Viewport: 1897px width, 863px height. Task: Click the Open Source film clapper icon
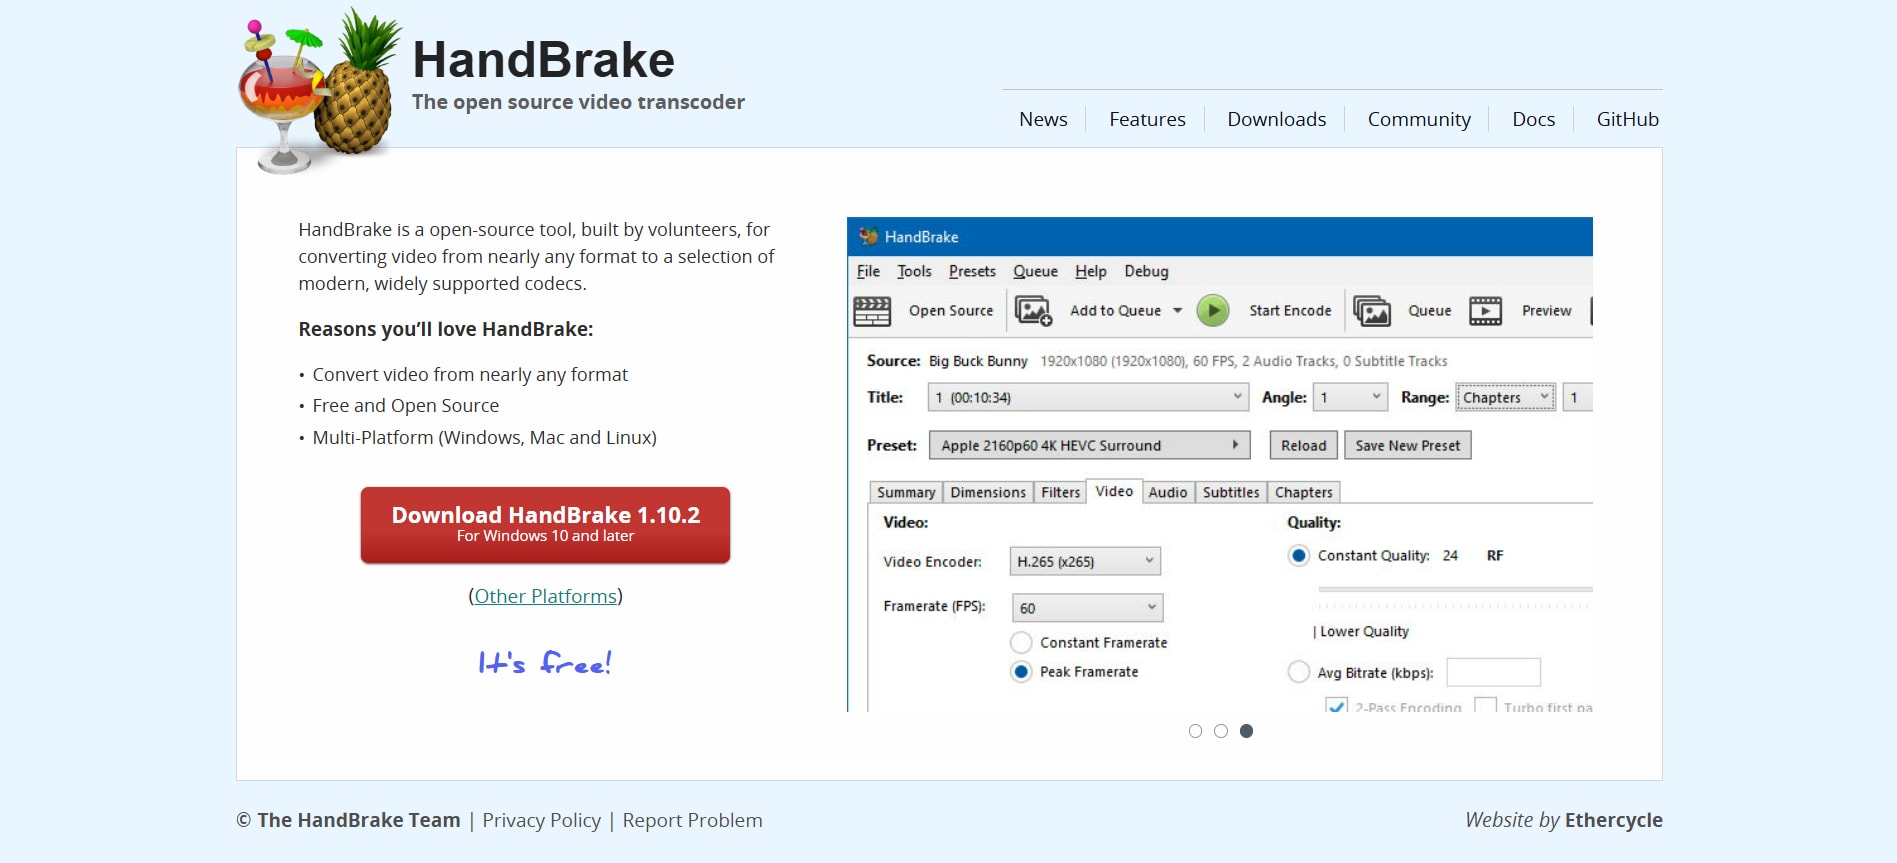pos(872,311)
